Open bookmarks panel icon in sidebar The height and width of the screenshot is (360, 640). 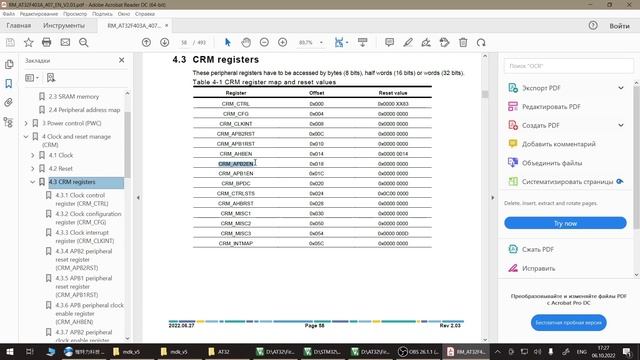(x=9, y=84)
